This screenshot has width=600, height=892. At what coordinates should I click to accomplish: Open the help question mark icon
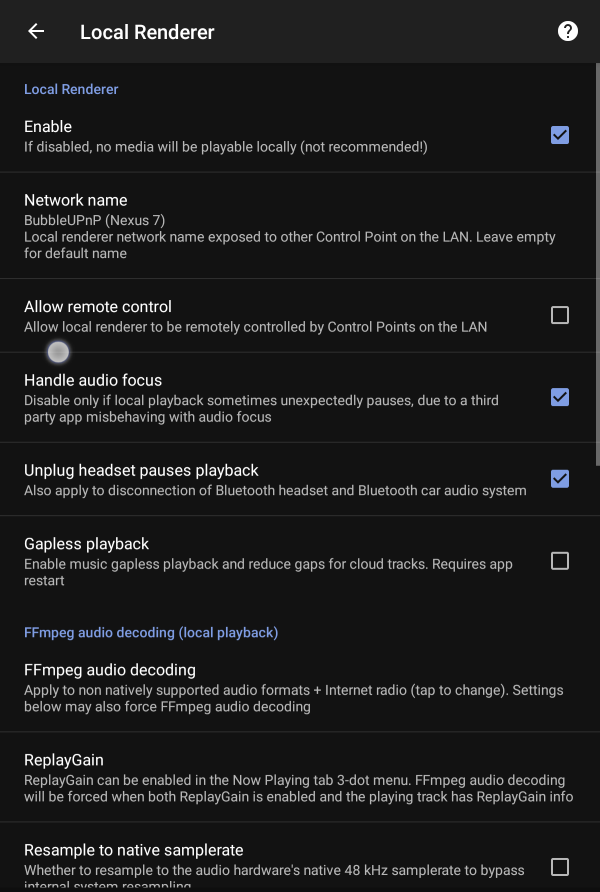point(568,31)
